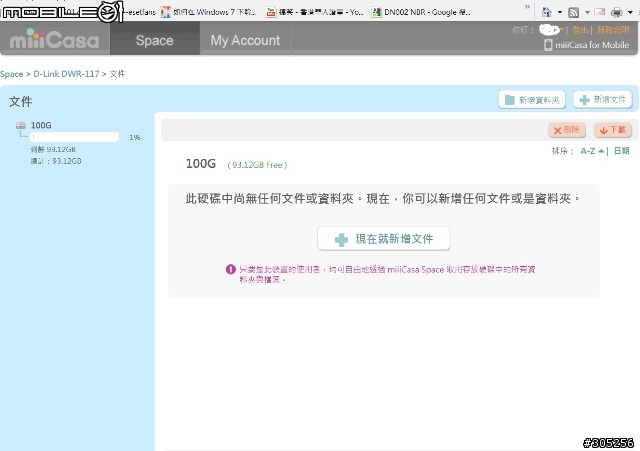
Task: Click the RSS feeds icon
Action: tap(573, 12)
